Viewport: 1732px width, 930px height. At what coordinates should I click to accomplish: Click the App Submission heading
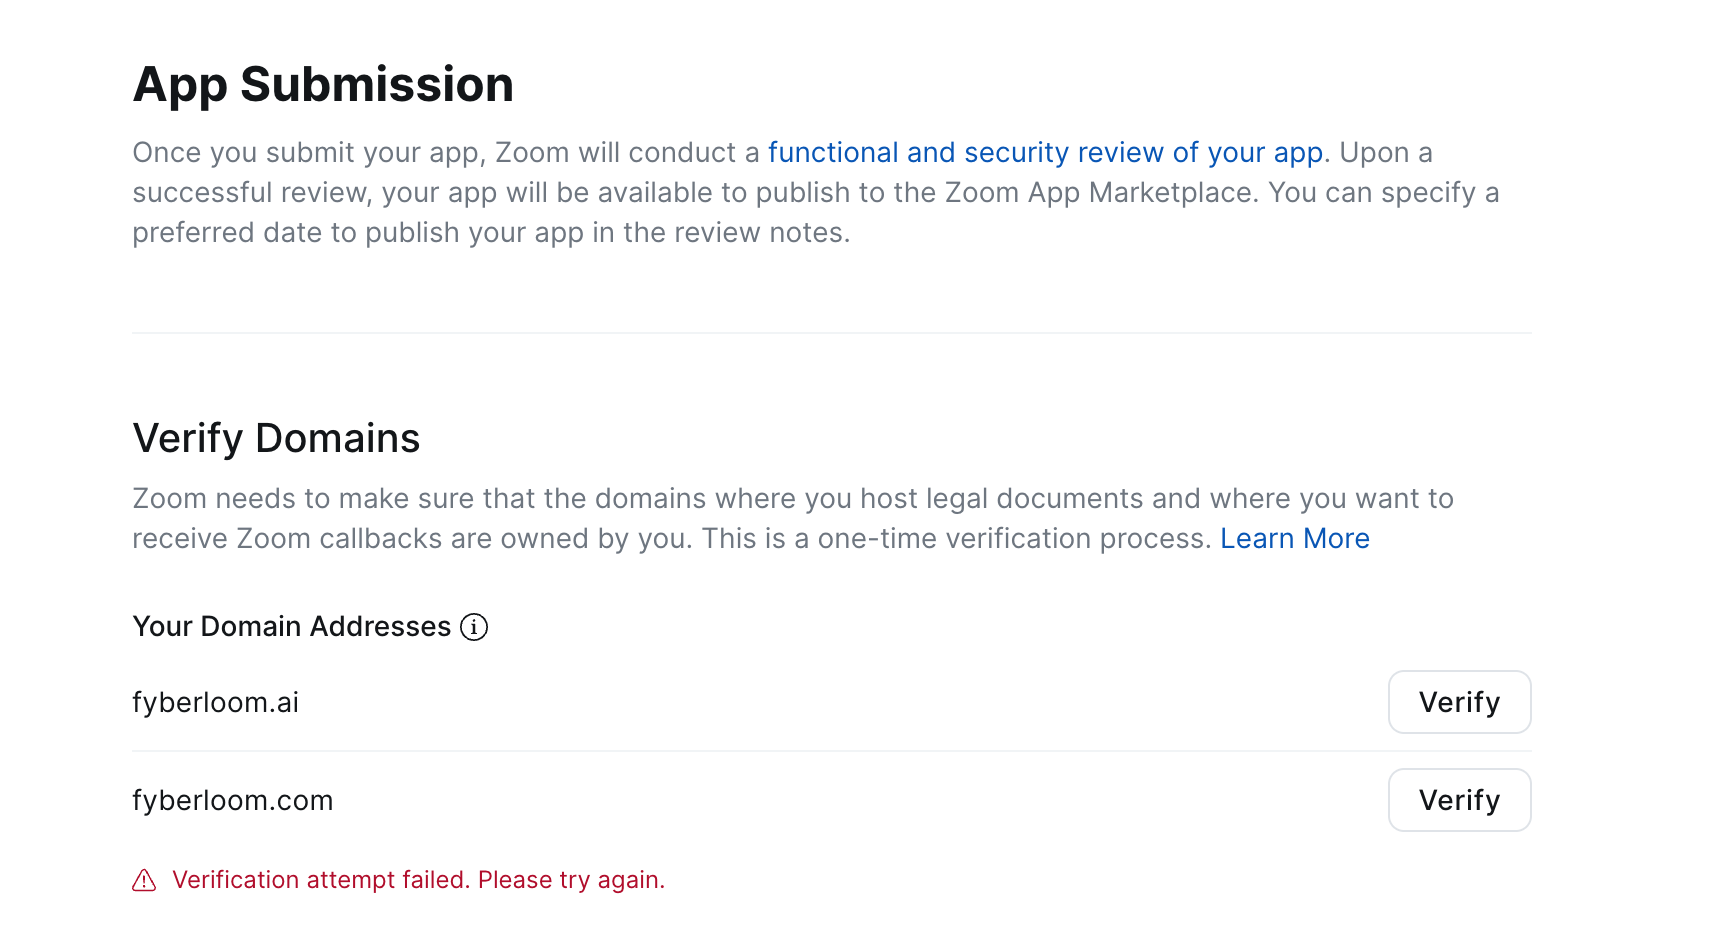tap(323, 84)
